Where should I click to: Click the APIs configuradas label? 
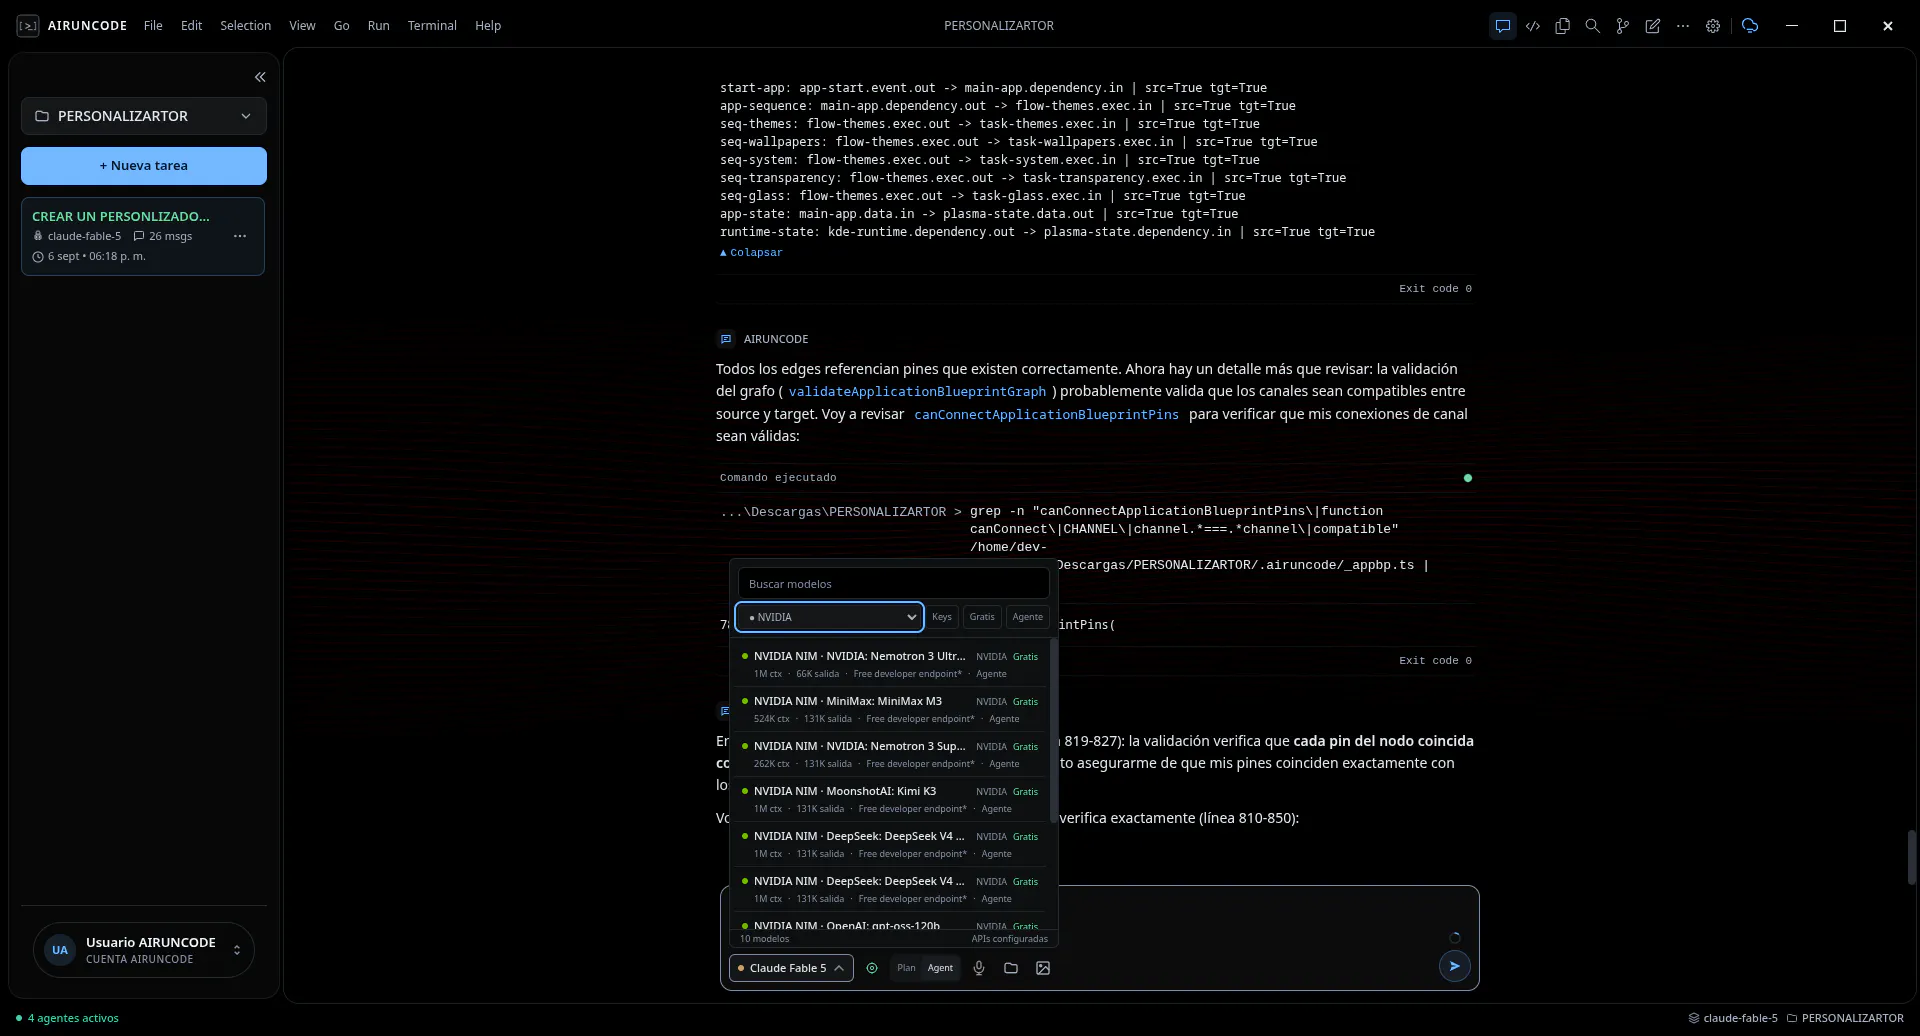pyautogui.click(x=1009, y=939)
